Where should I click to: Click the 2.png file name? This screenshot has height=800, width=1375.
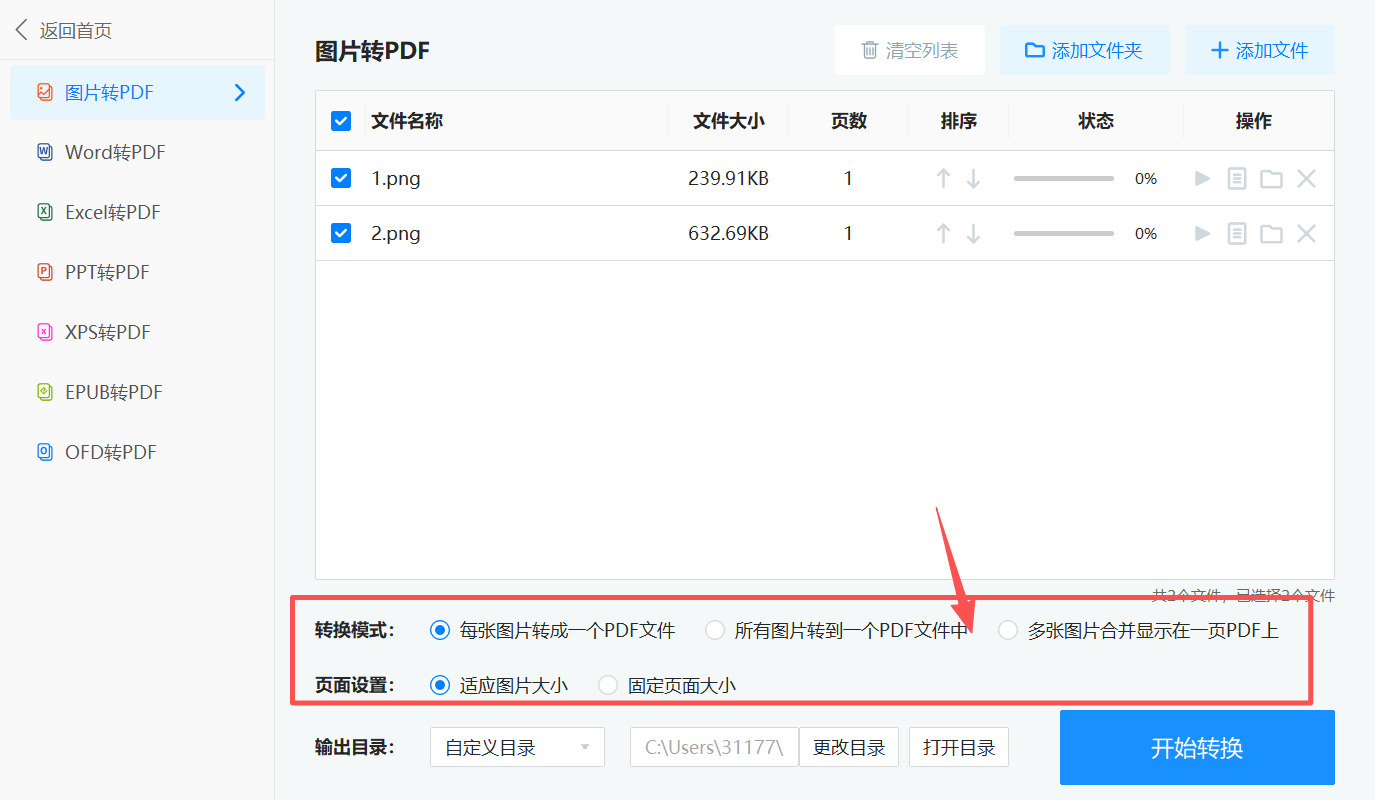[396, 234]
